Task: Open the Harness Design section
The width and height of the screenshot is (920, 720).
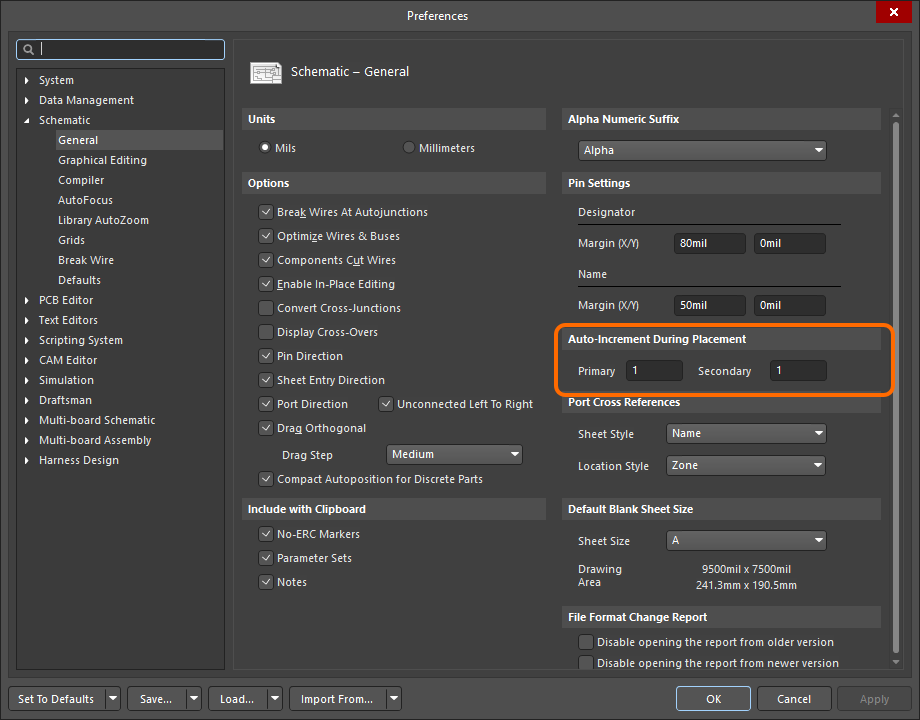Action: pos(26,460)
